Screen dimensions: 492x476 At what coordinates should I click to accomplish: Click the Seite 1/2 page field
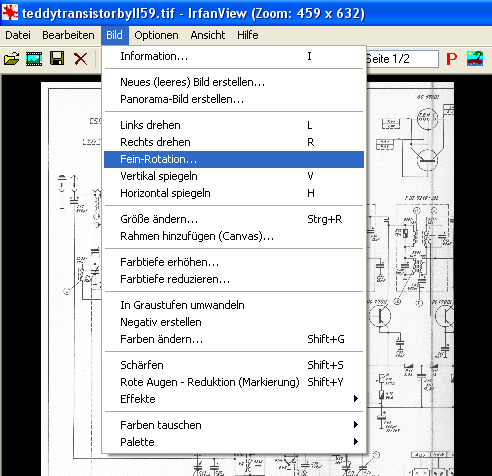[x=403, y=59]
